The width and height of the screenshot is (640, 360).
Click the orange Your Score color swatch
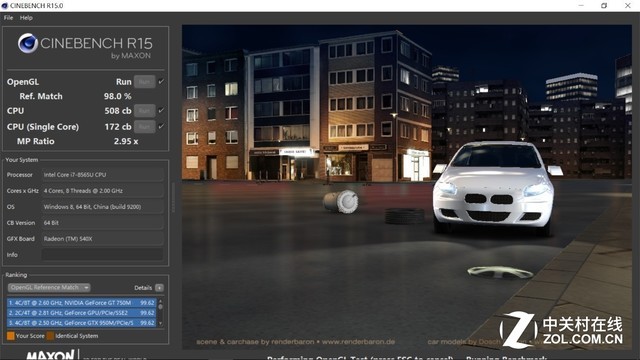[x=11, y=336]
